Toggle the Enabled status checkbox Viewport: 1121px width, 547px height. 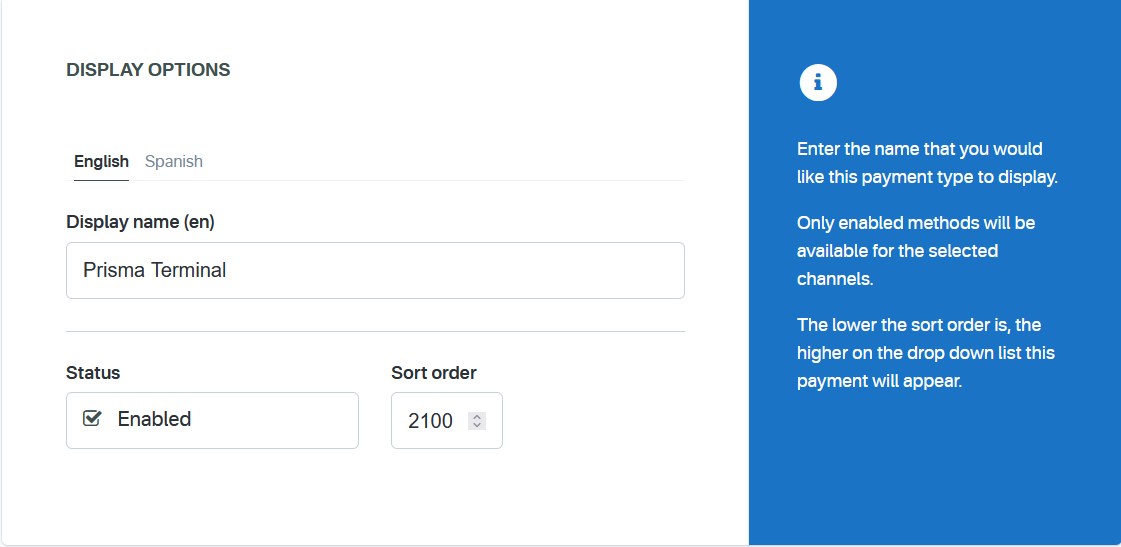pyautogui.click(x=92, y=419)
